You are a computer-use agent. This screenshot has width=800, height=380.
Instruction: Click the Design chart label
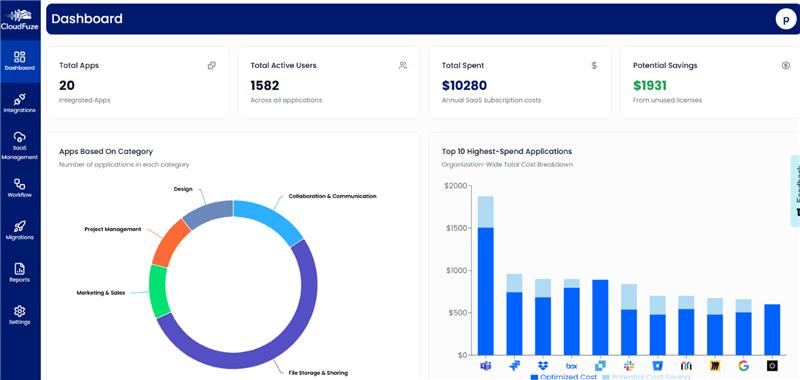183,189
